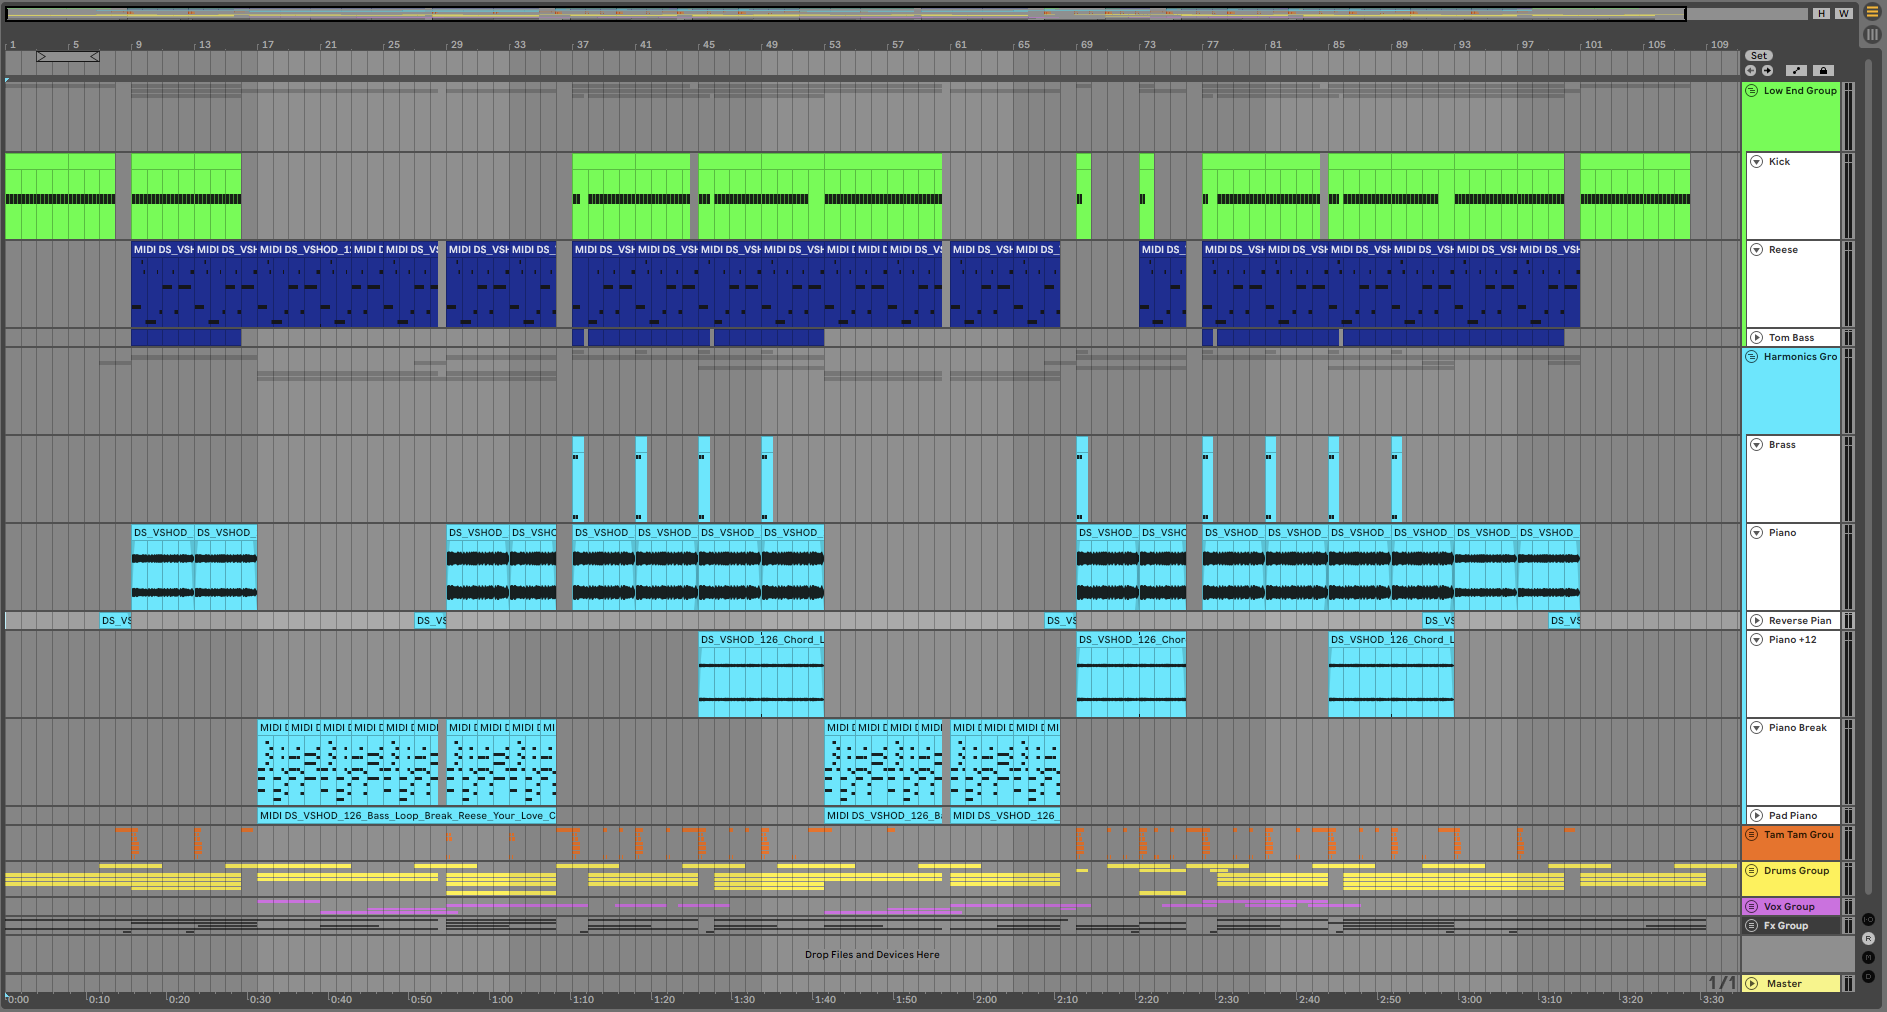Click the 1:00 mark on the time ruler
Screen dimensions: 1887x1012
(x=501, y=999)
